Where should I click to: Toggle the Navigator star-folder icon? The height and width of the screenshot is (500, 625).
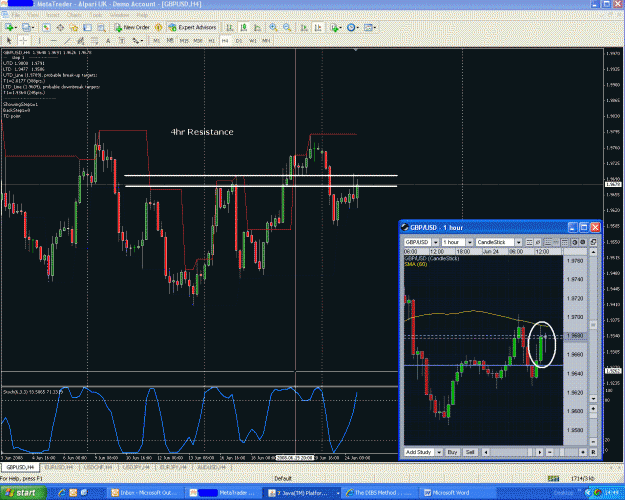point(74,28)
